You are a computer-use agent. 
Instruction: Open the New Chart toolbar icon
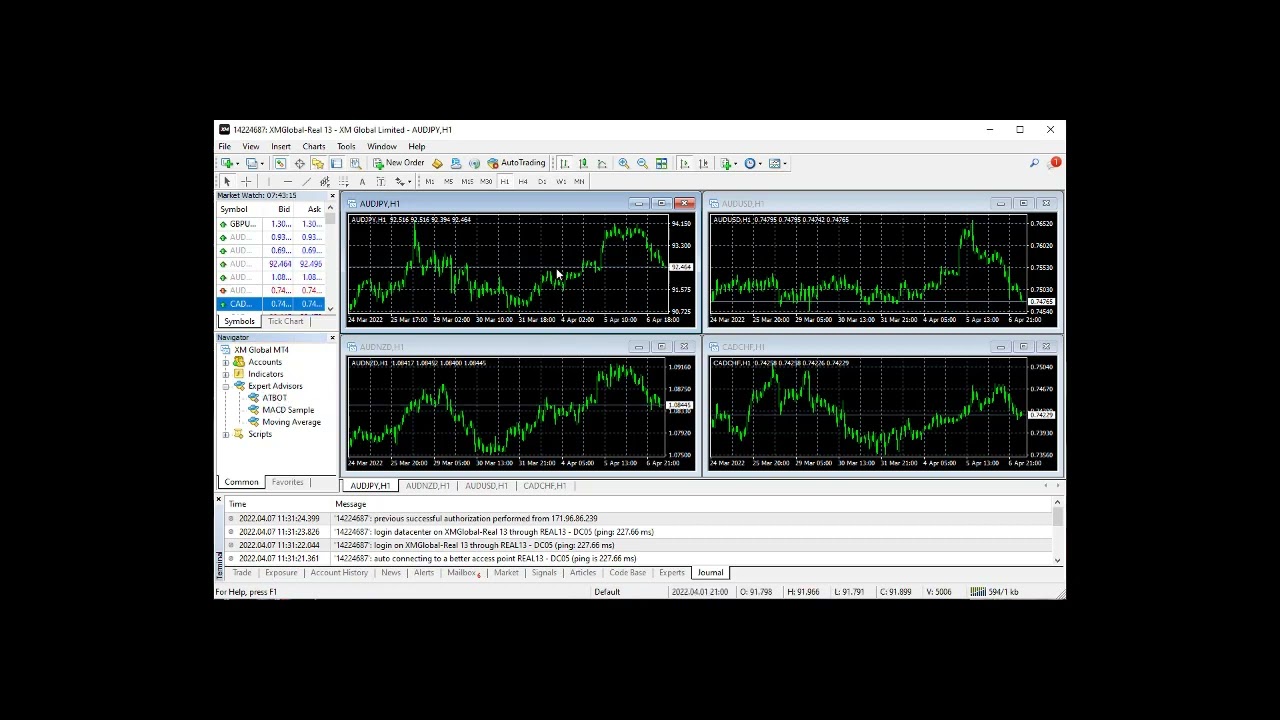[229, 163]
